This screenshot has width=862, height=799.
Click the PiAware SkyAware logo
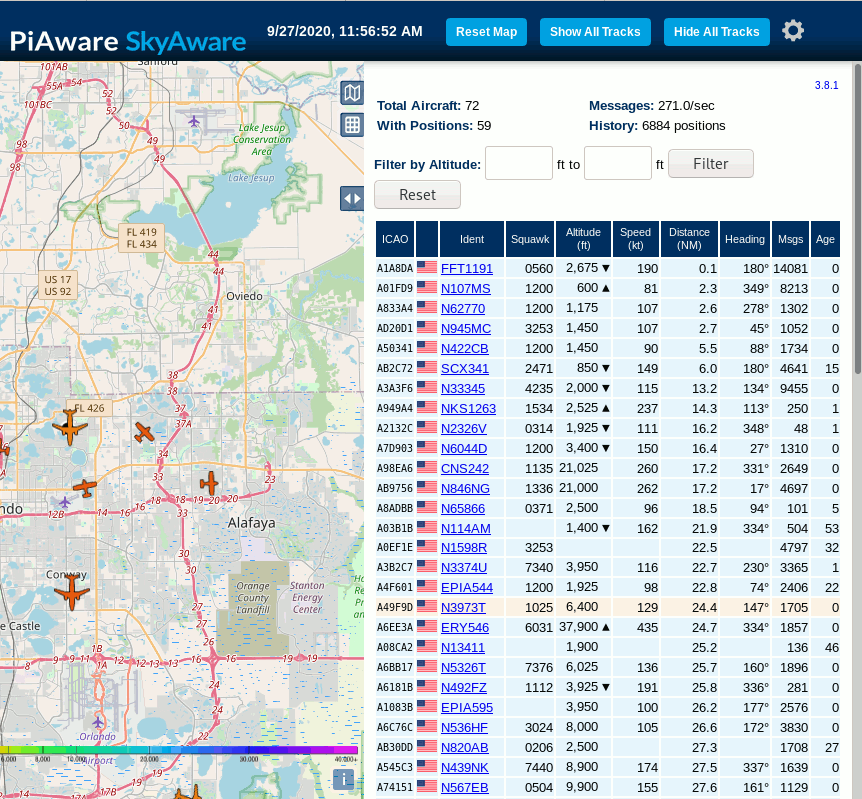128,41
